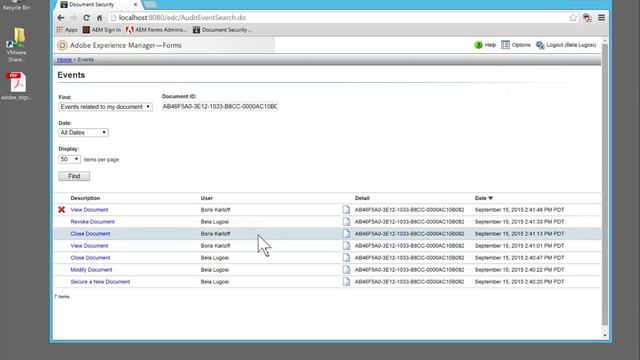Screen dimensions: 640x360
Task: Click document icon in Revoke Document row
Action: [x=346, y=222]
